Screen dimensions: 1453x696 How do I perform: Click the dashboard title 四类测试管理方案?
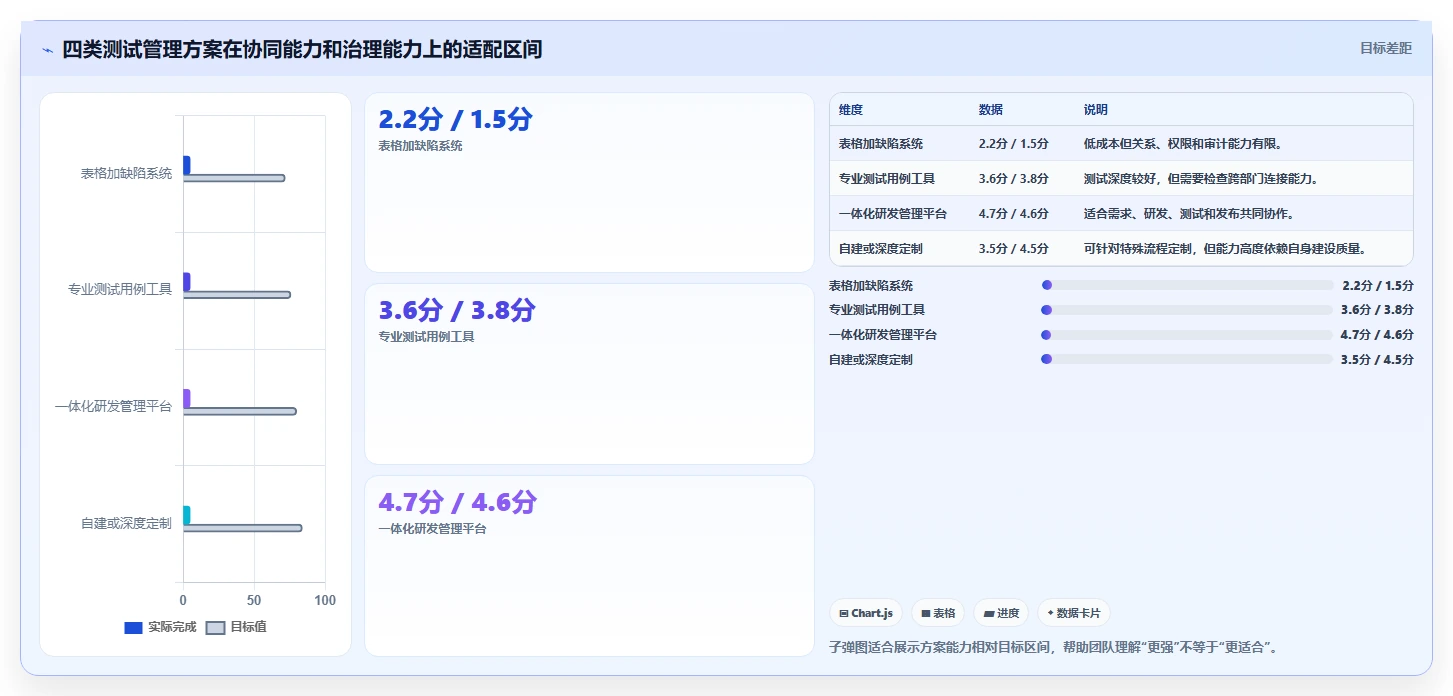click(x=302, y=49)
